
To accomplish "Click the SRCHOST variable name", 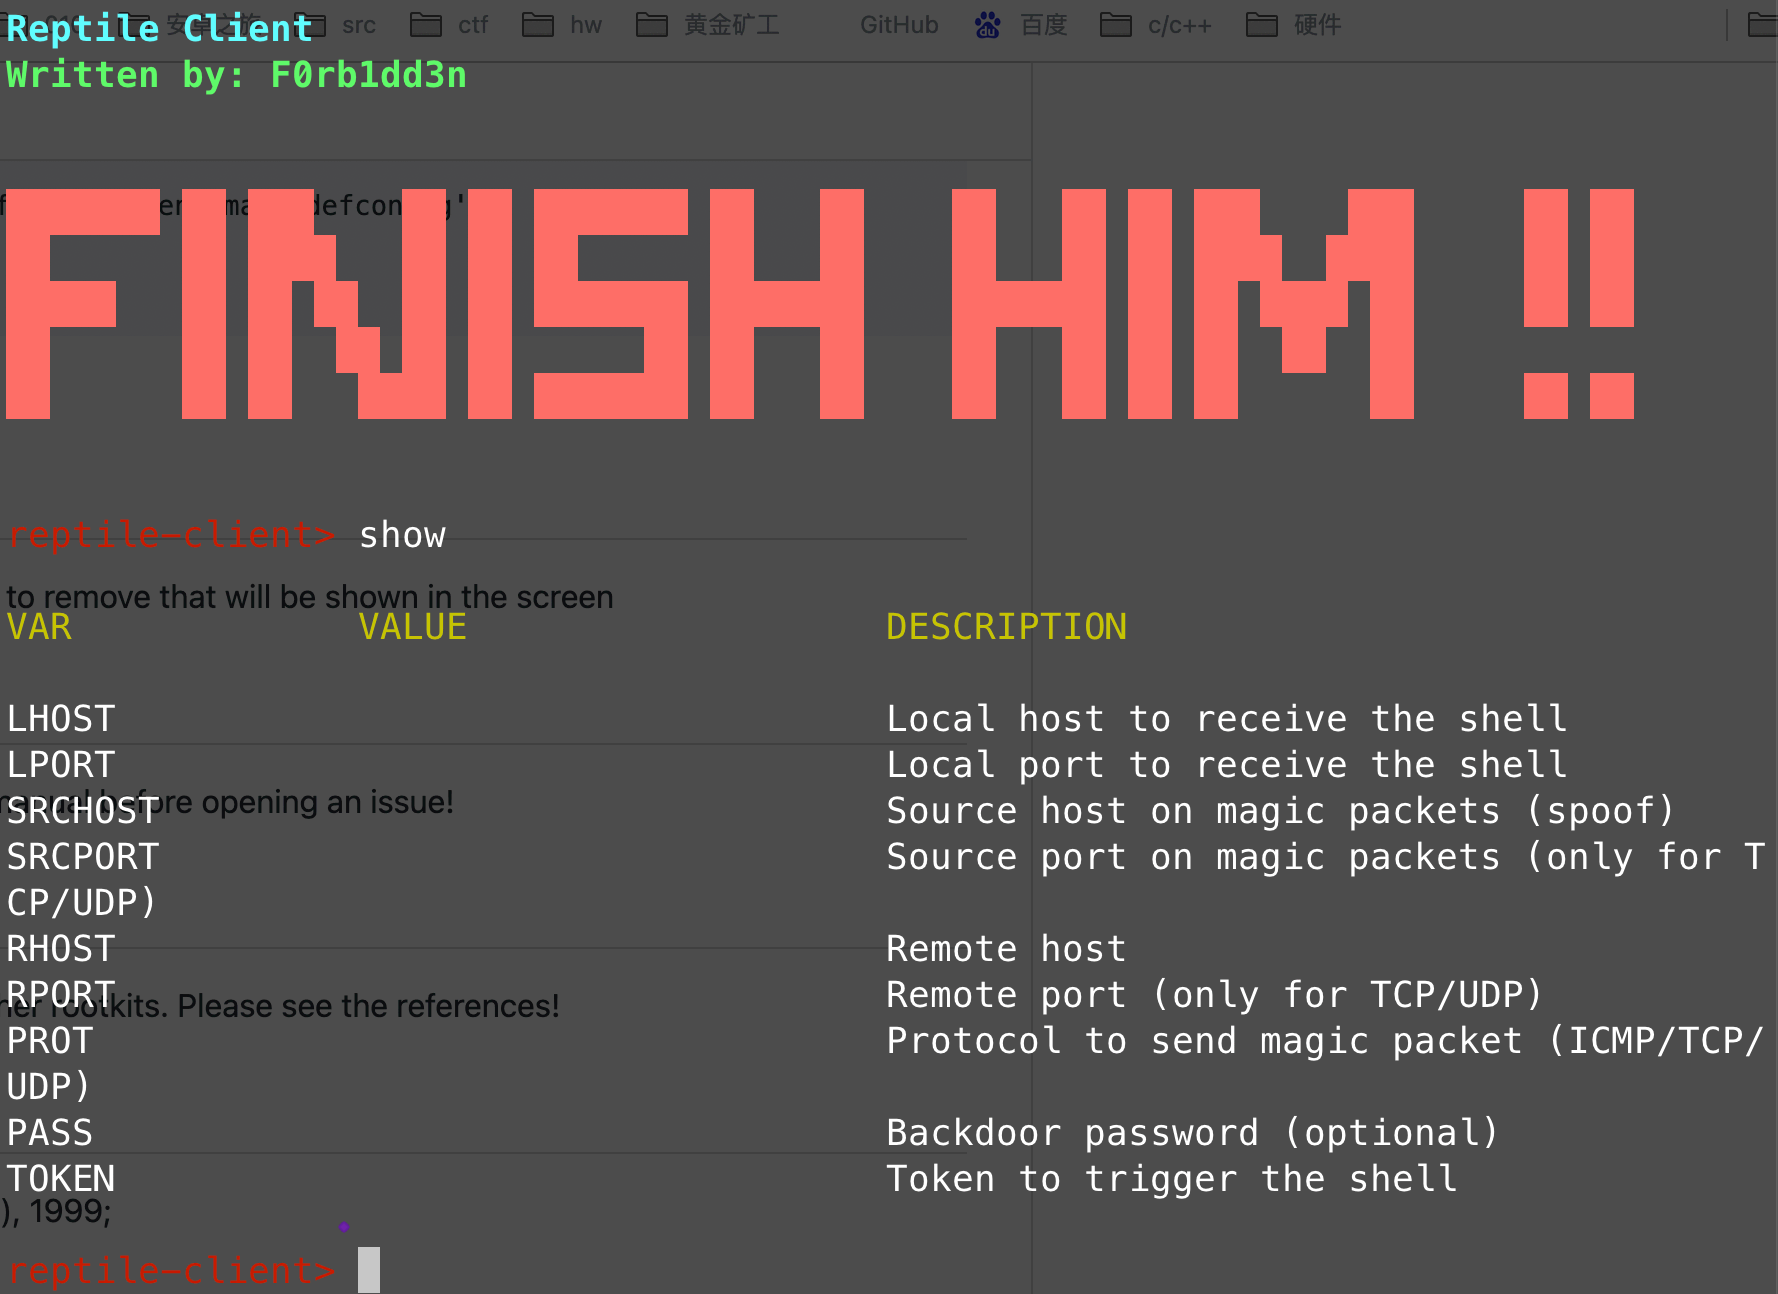I will tap(83, 811).
